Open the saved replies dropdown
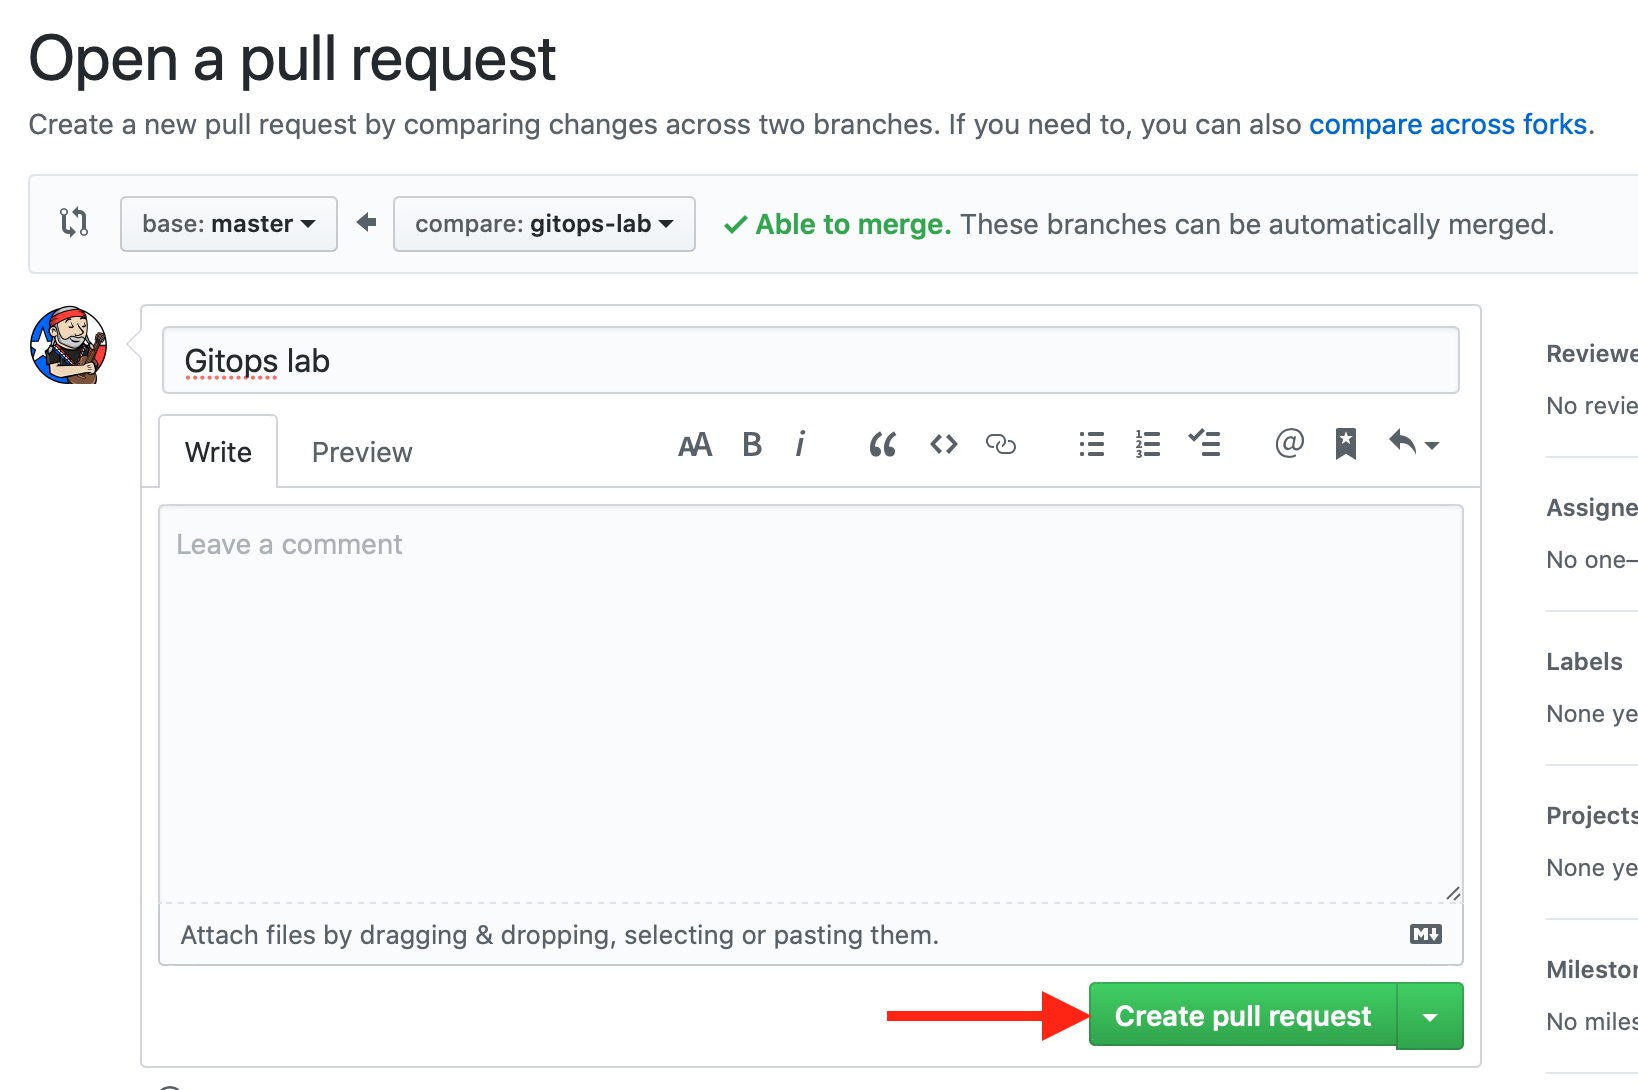The height and width of the screenshot is (1090, 1638). (1414, 443)
